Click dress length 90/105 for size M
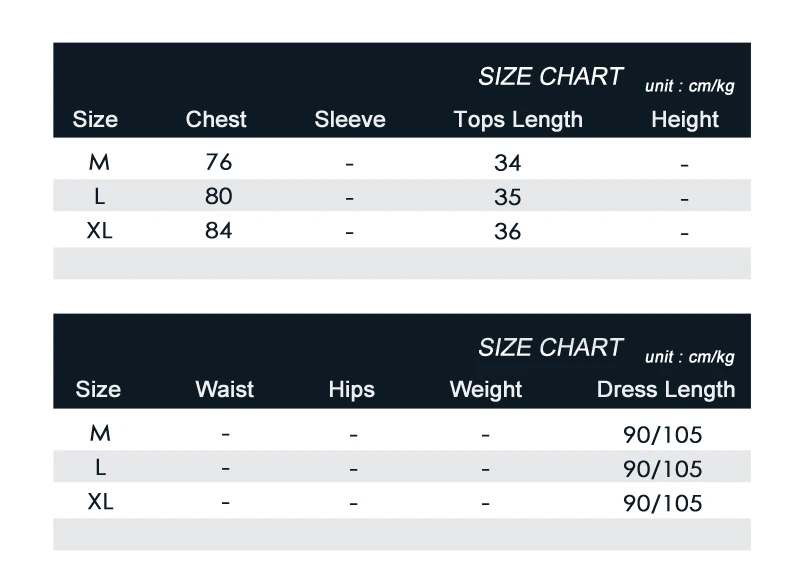Viewport: 800px width, 582px height. [x=663, y=435]
